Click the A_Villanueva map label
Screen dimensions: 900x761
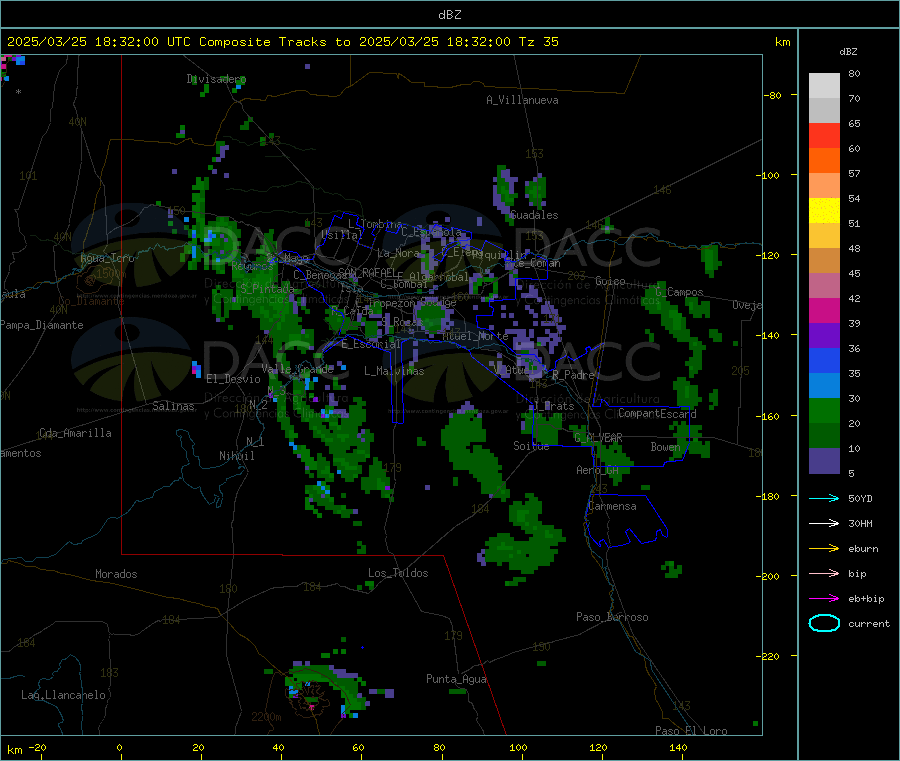click(x=522, y=100)
